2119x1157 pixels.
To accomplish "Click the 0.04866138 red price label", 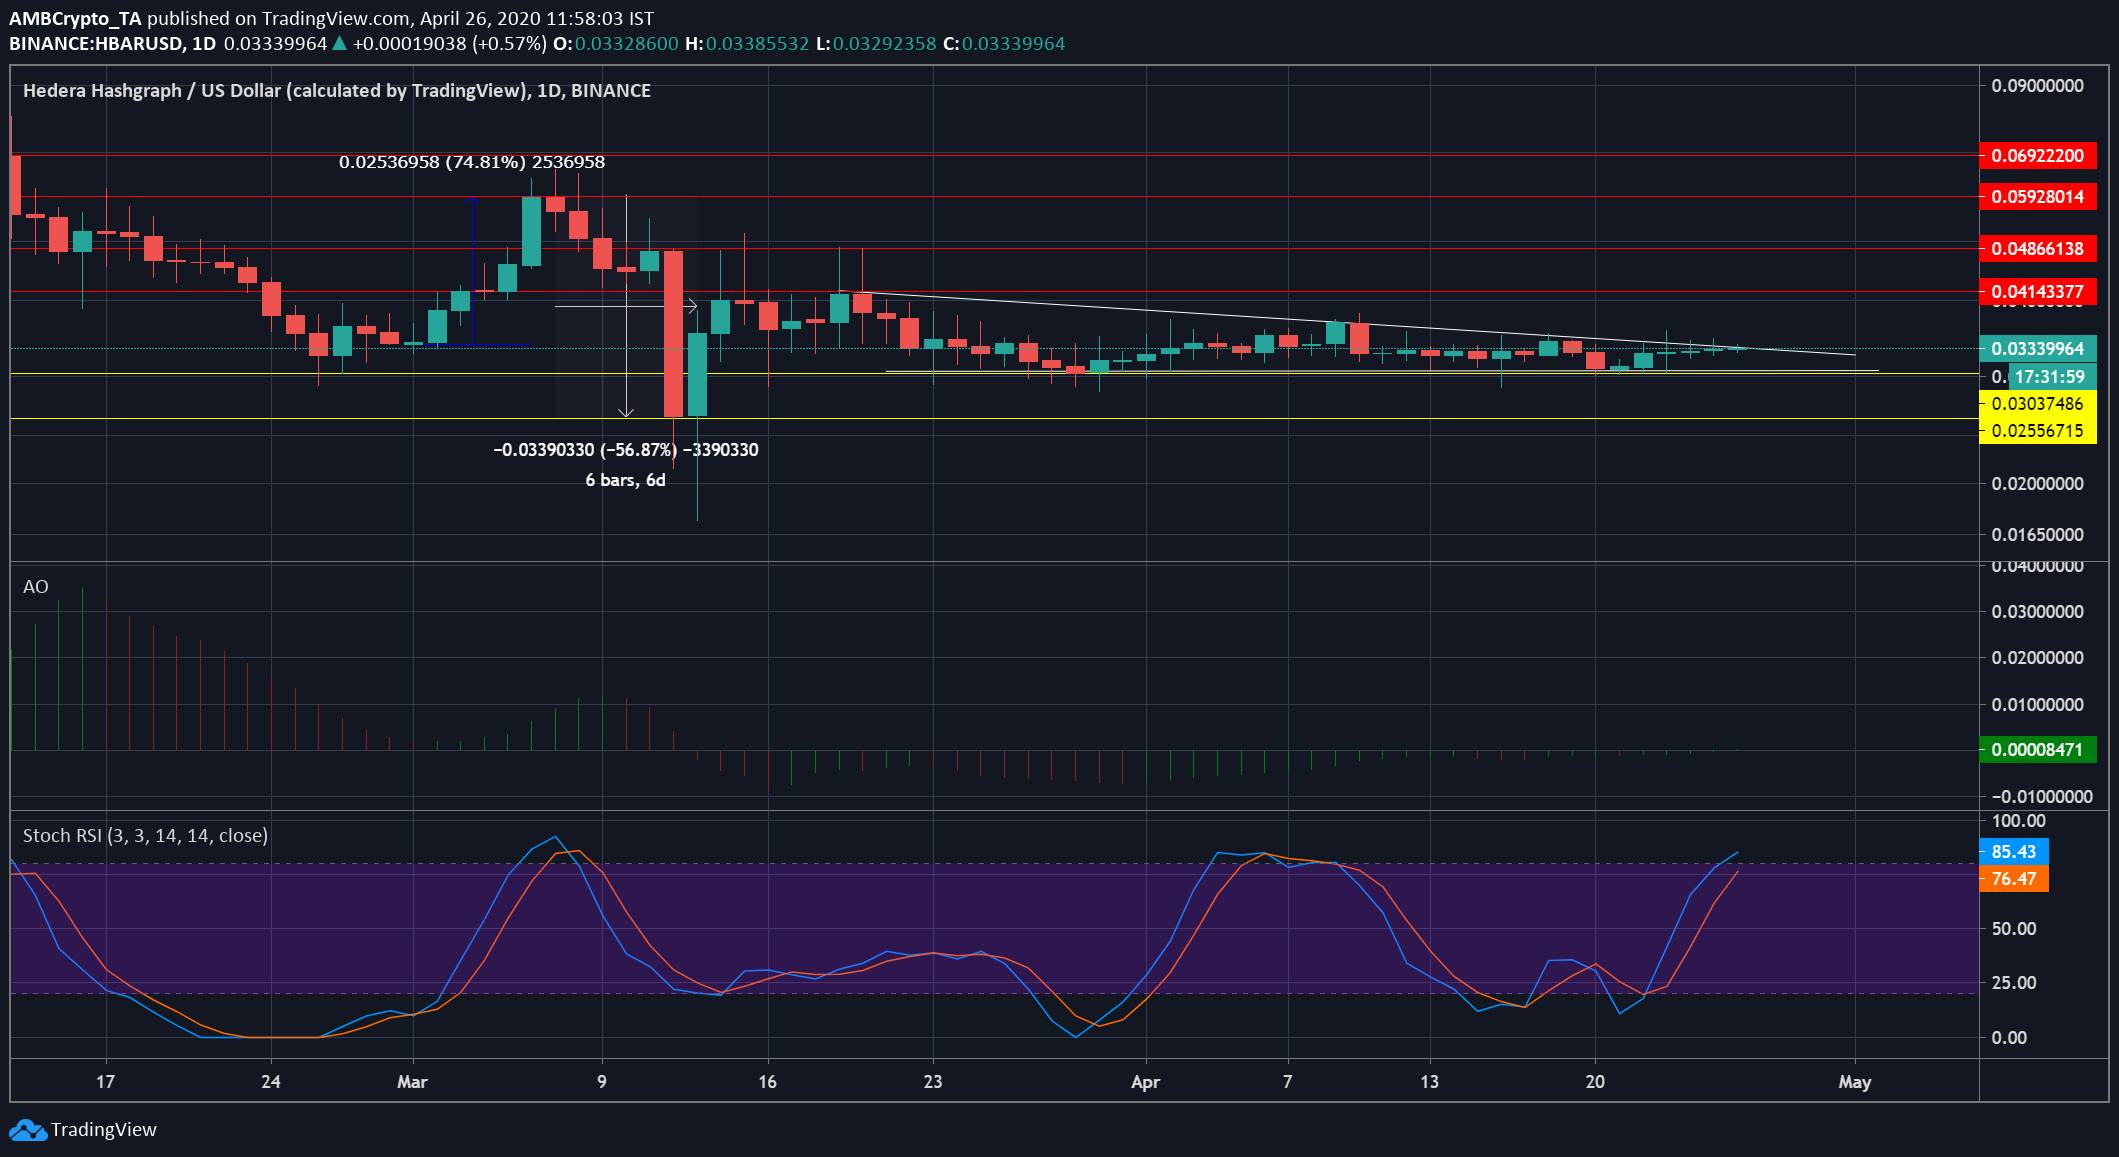I will tap(2038, 249).
